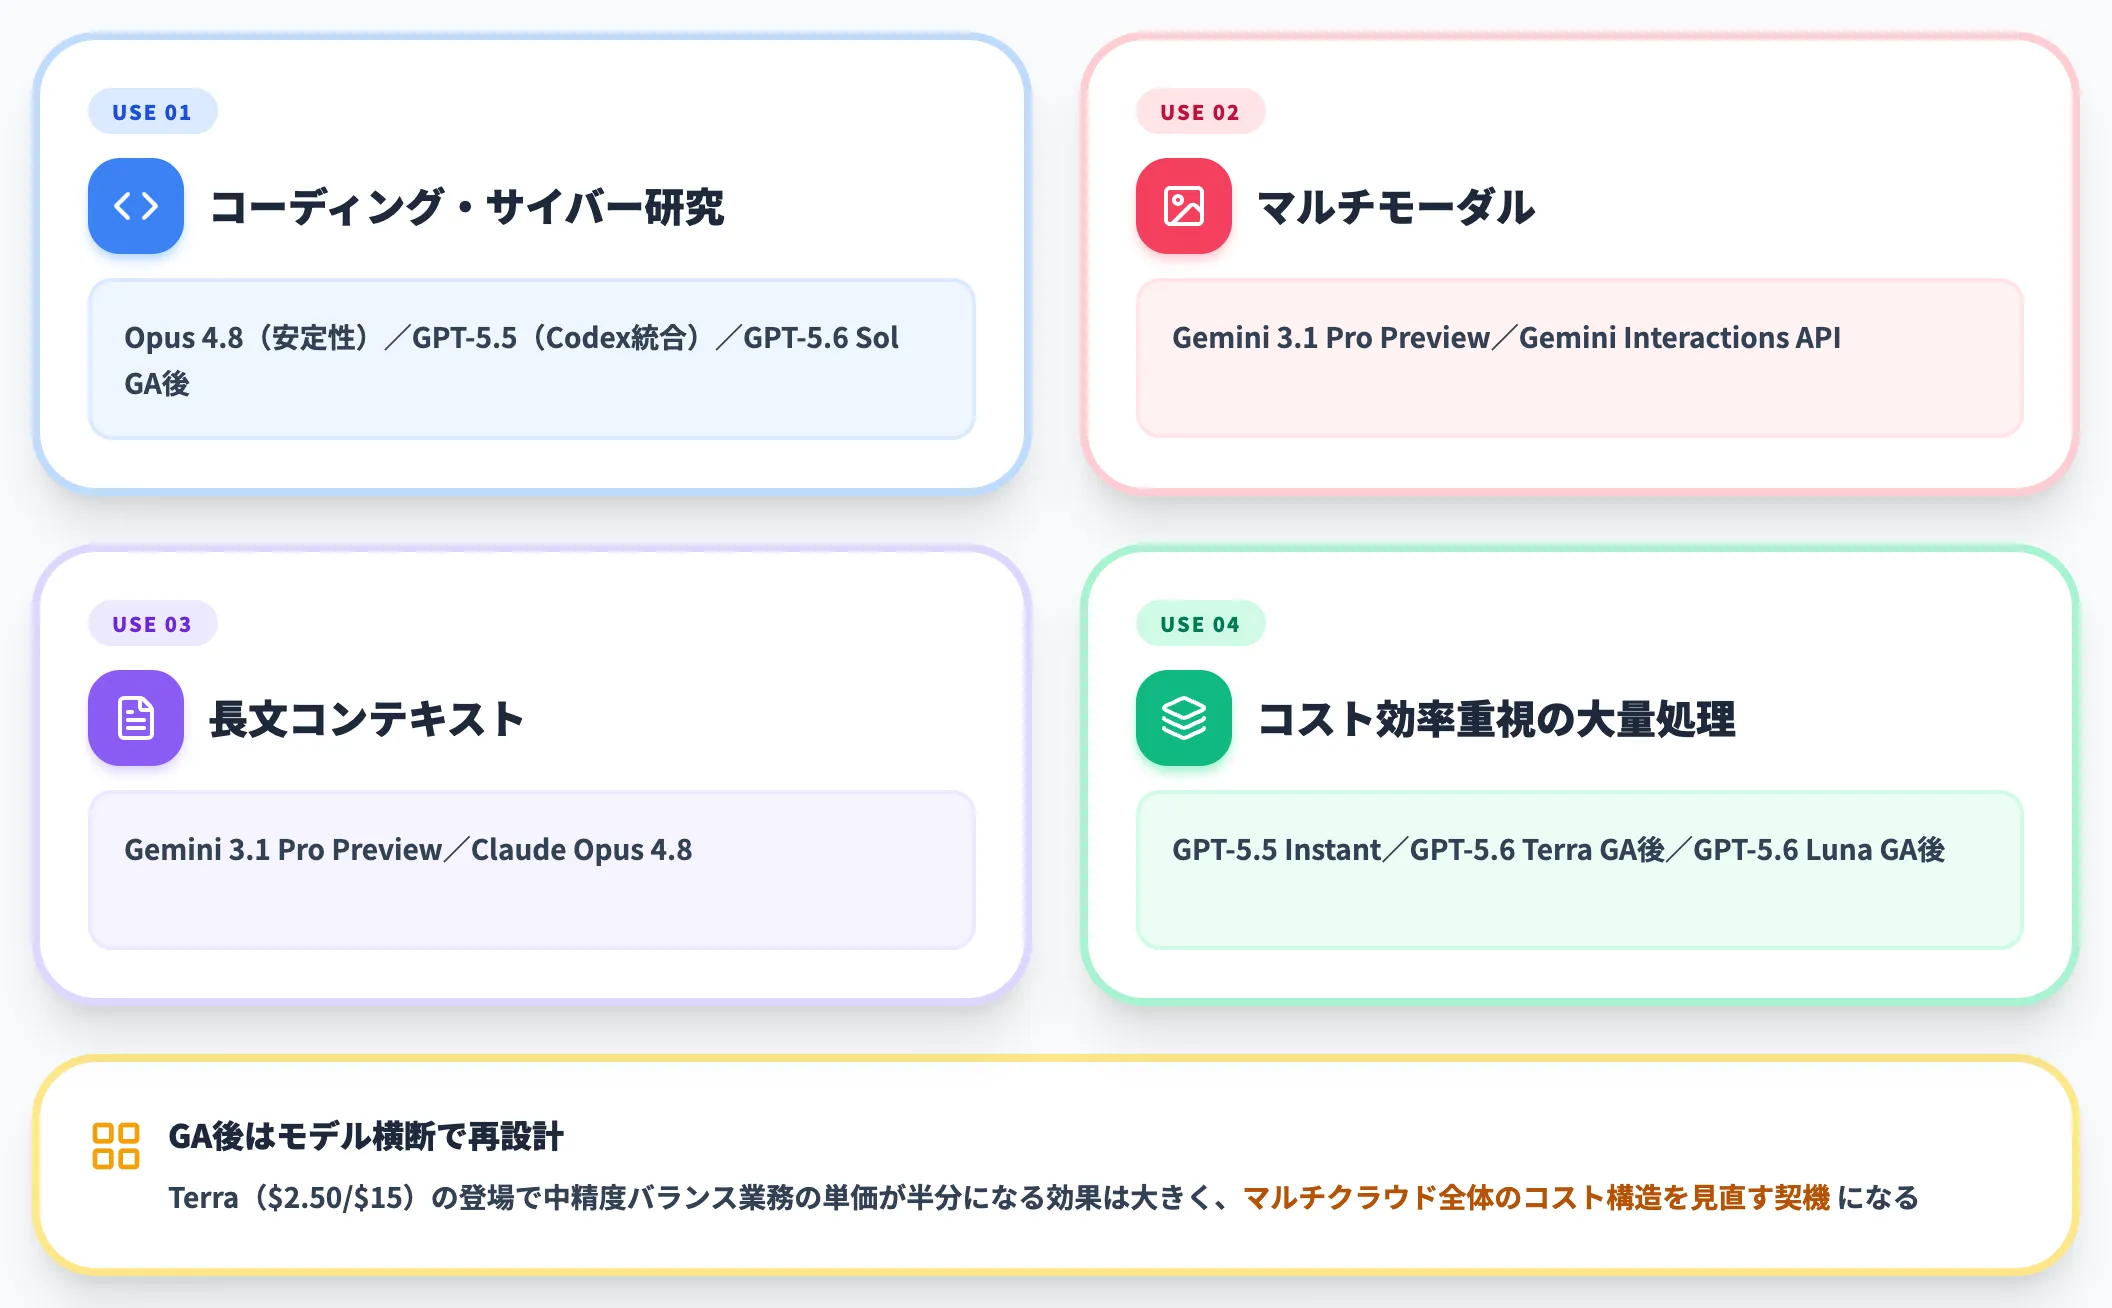Click the red image icon for マルチモーダル
2112x1308 pixels.
coord(1184,206)
